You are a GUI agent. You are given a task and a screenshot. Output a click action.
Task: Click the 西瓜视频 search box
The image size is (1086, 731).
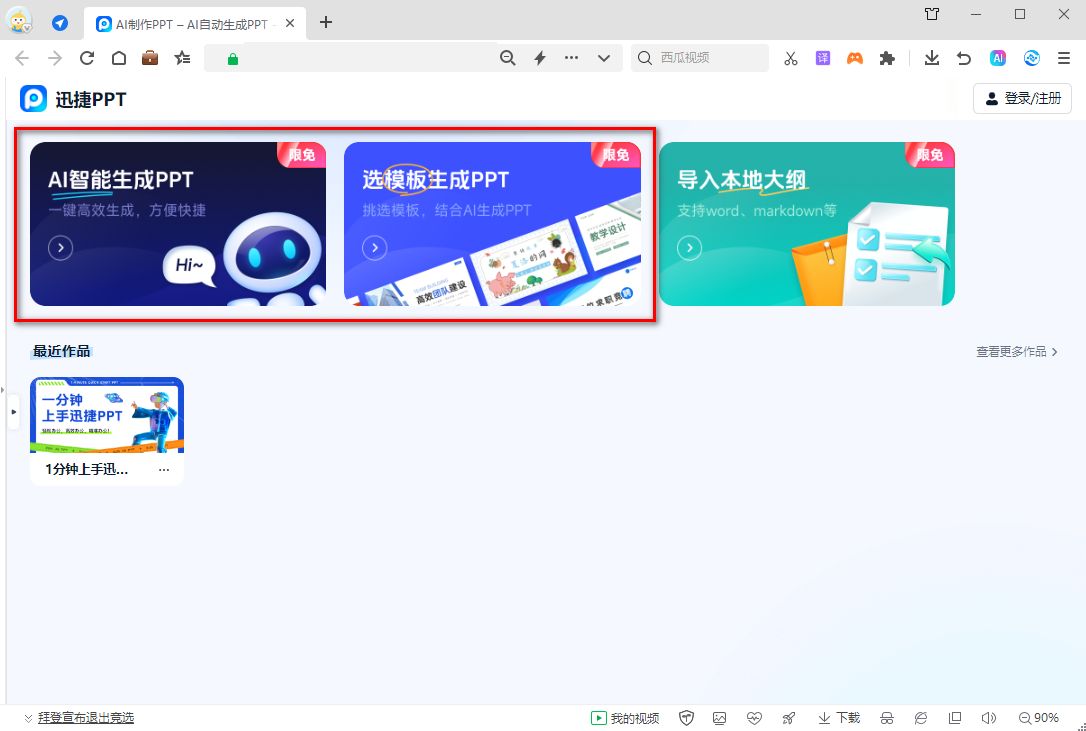tap(700, 58)
